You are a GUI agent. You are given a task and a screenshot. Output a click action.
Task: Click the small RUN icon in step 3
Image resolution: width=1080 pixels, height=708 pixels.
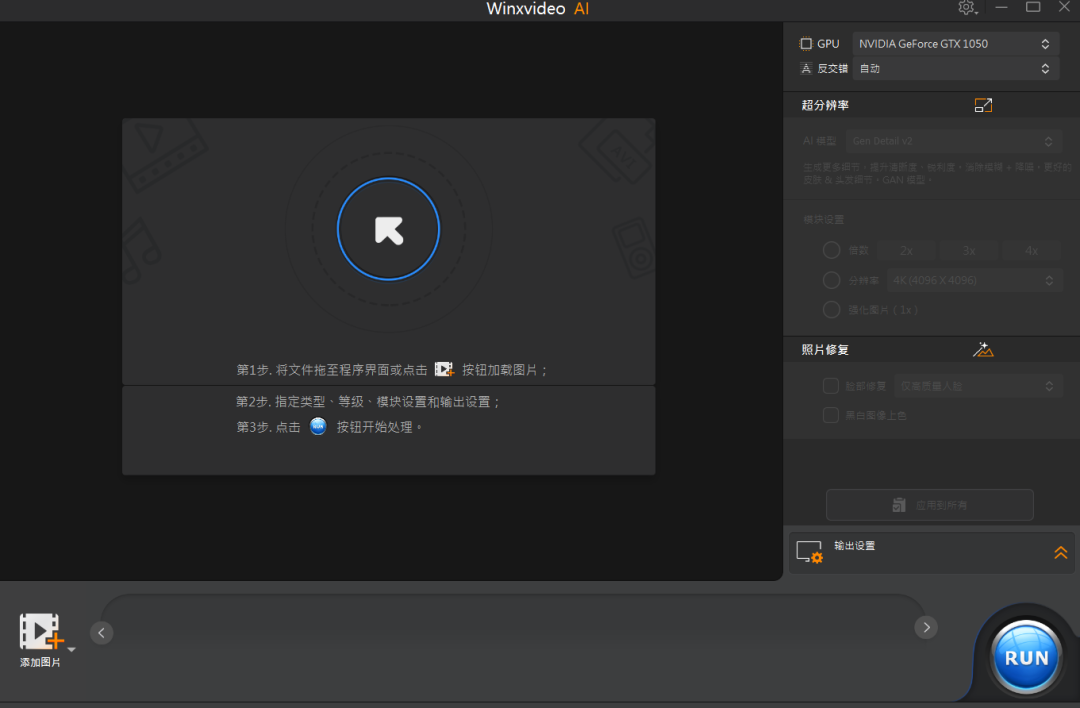pyautogui.click(x=318, y=426)
